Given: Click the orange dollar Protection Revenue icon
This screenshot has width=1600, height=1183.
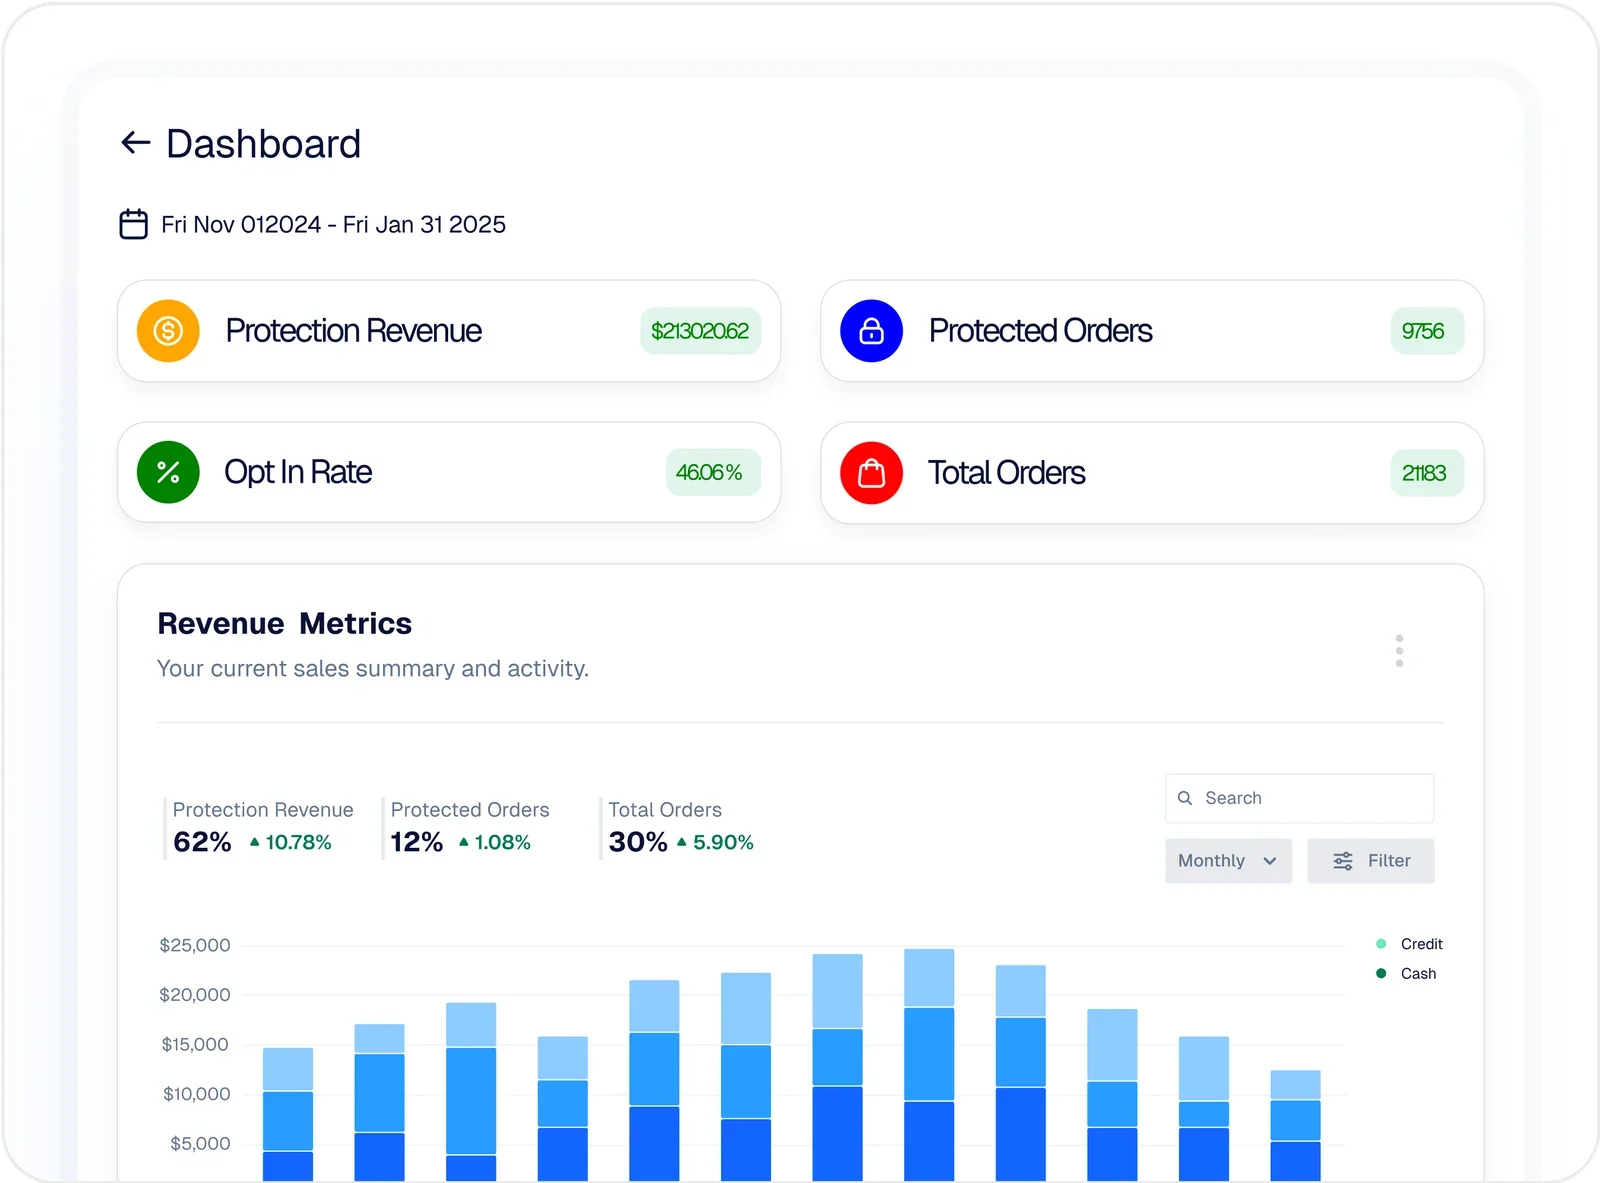Looking at the screenshot, I should [168, 331].
